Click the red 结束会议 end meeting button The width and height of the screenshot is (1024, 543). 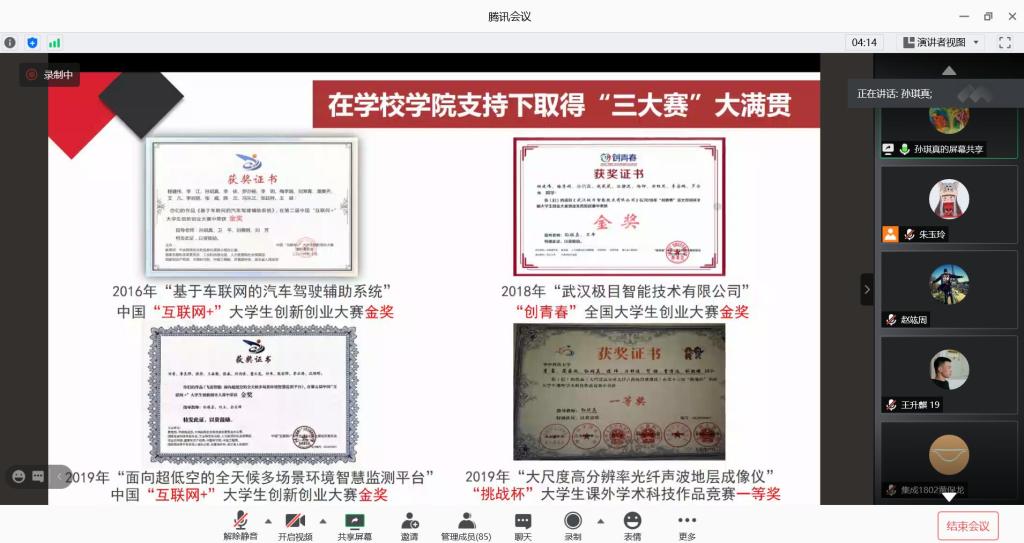point(968,526)
